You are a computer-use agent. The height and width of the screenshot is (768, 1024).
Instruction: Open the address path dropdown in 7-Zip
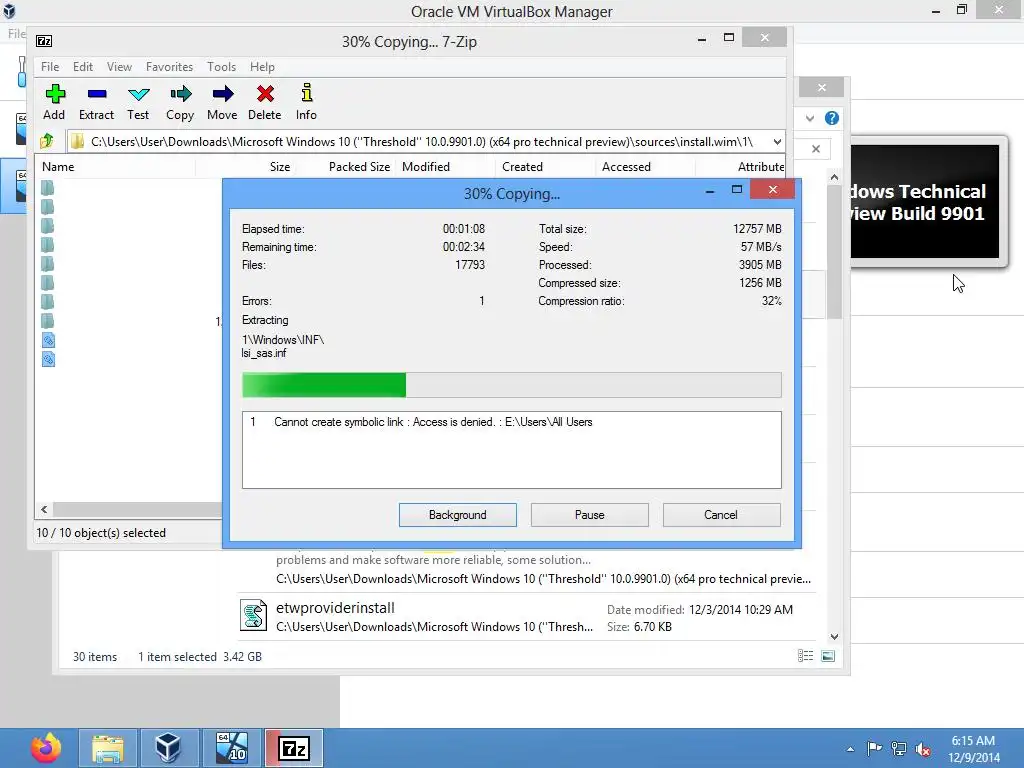(777, 142)
